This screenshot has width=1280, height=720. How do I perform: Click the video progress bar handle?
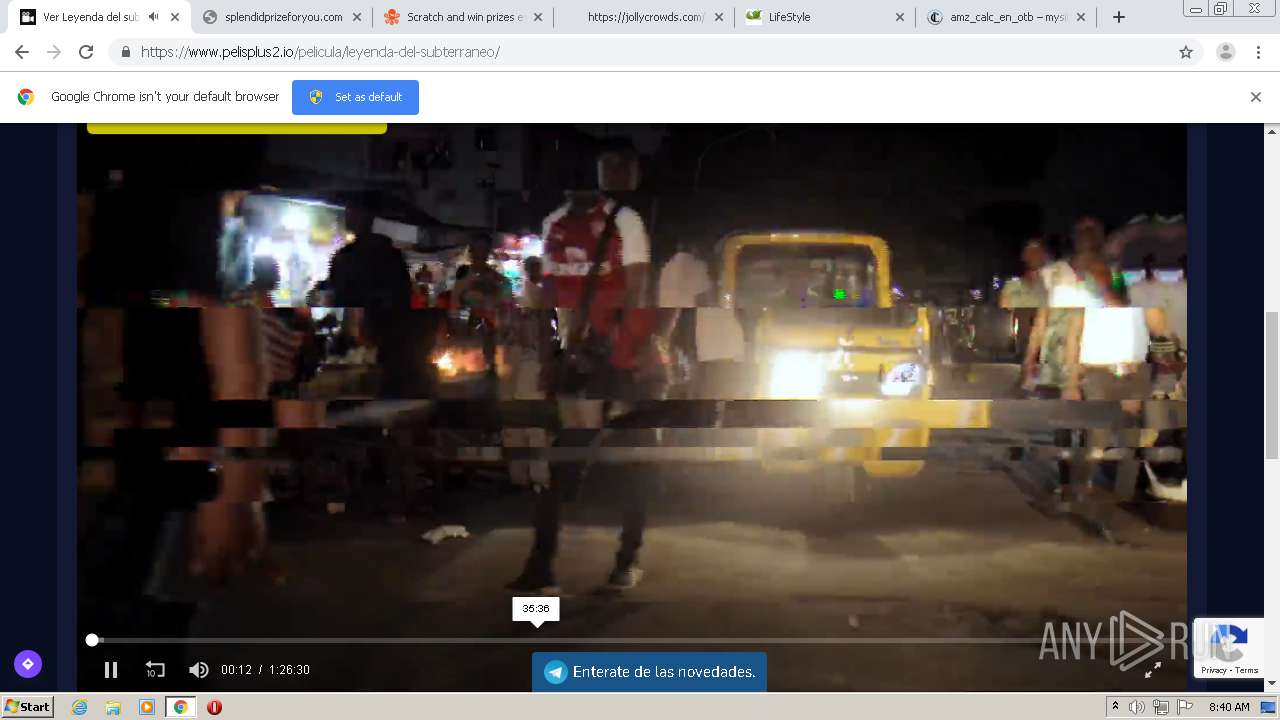tap(92, 640)
